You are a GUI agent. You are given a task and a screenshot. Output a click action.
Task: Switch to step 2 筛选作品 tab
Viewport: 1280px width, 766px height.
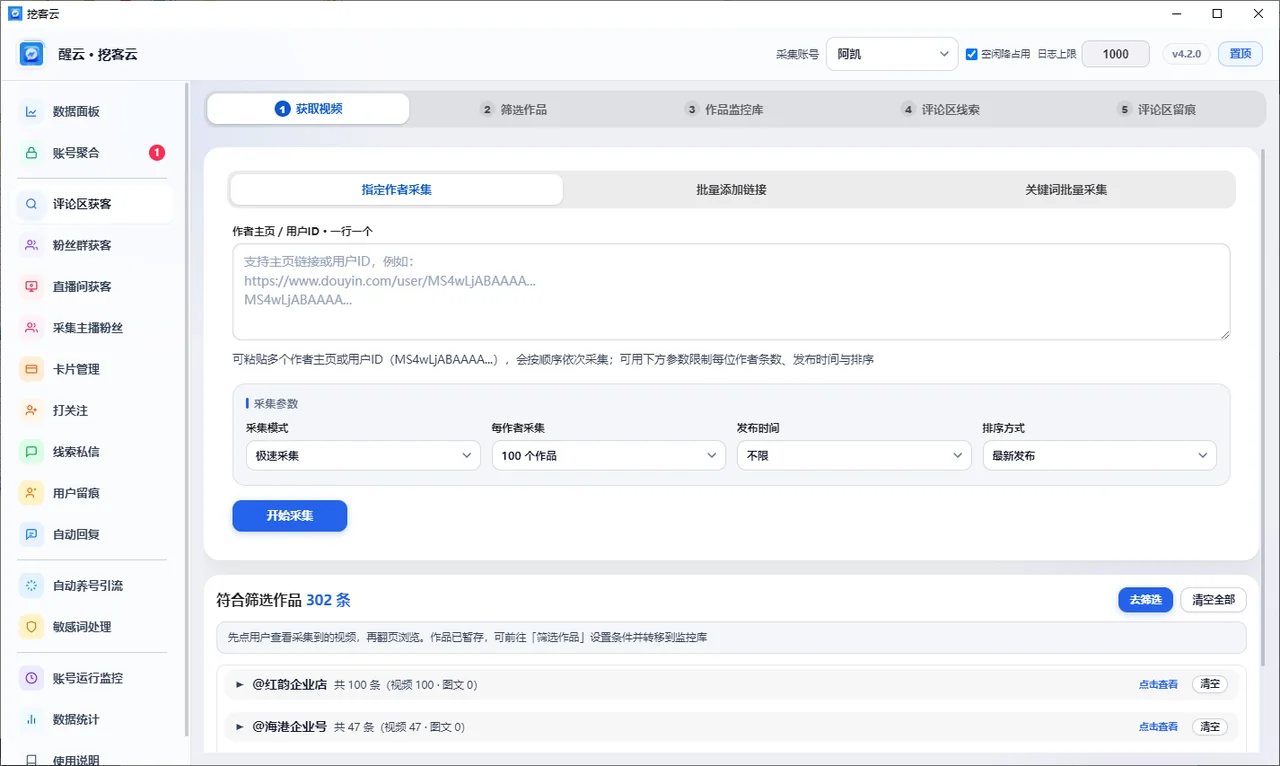[x=514, y=109]
